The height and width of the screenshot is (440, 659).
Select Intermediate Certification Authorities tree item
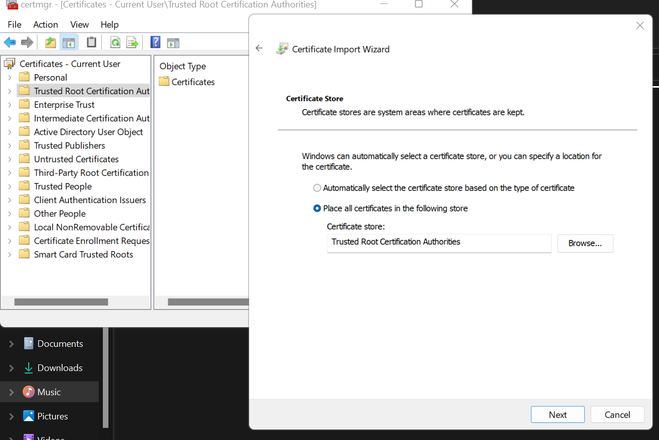[91, 118]
